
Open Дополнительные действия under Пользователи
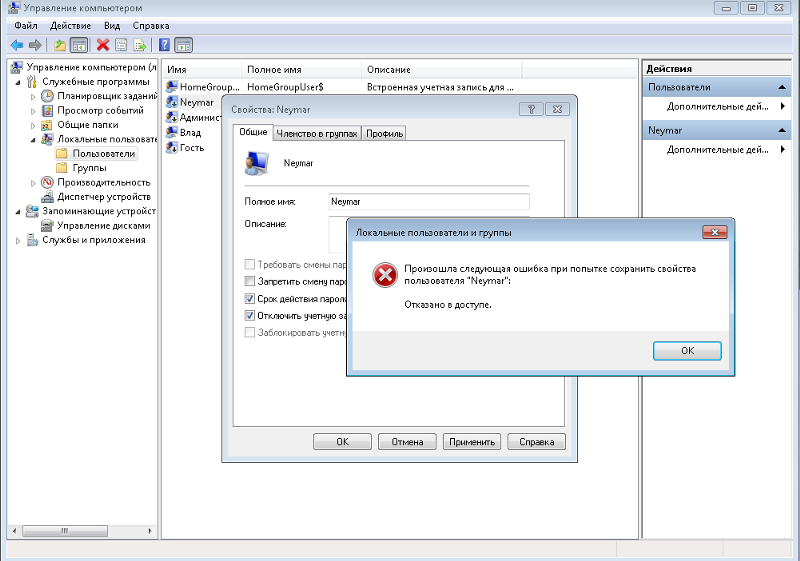[x=717, y=106]
